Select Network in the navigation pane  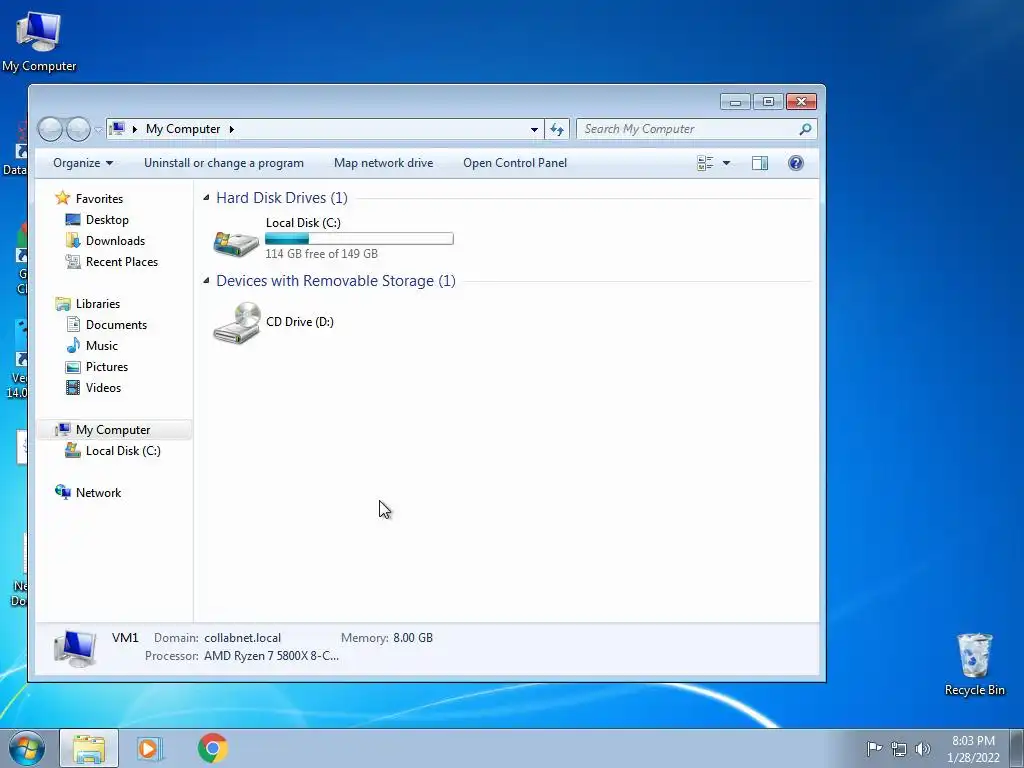coord(98,493)
